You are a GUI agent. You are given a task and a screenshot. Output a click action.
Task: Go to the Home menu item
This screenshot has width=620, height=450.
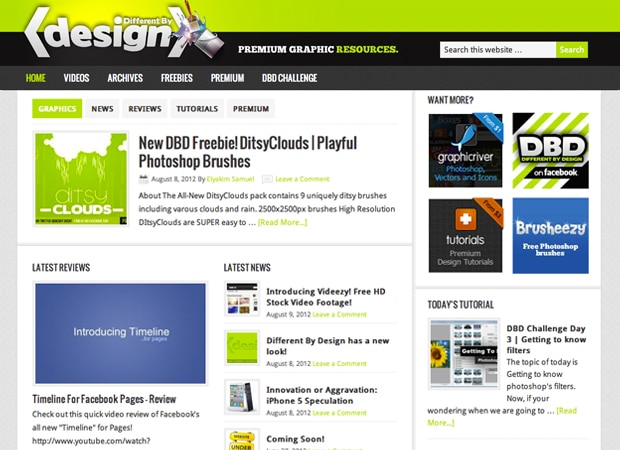tap(36, 78)
